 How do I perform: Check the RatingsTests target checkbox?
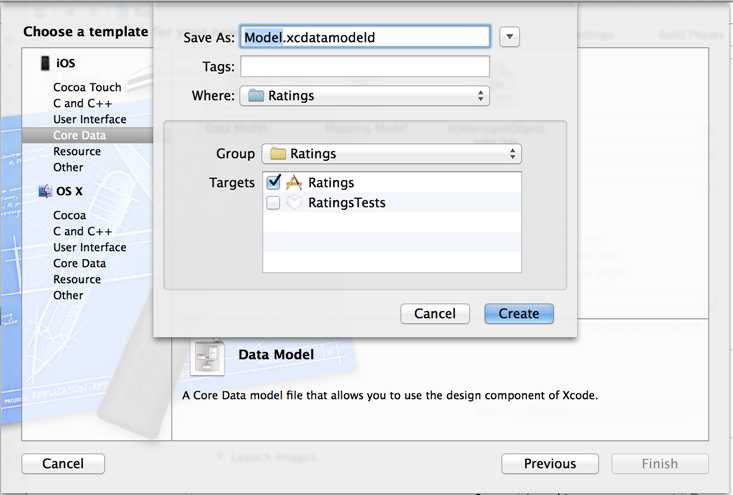tap(273, 203)
